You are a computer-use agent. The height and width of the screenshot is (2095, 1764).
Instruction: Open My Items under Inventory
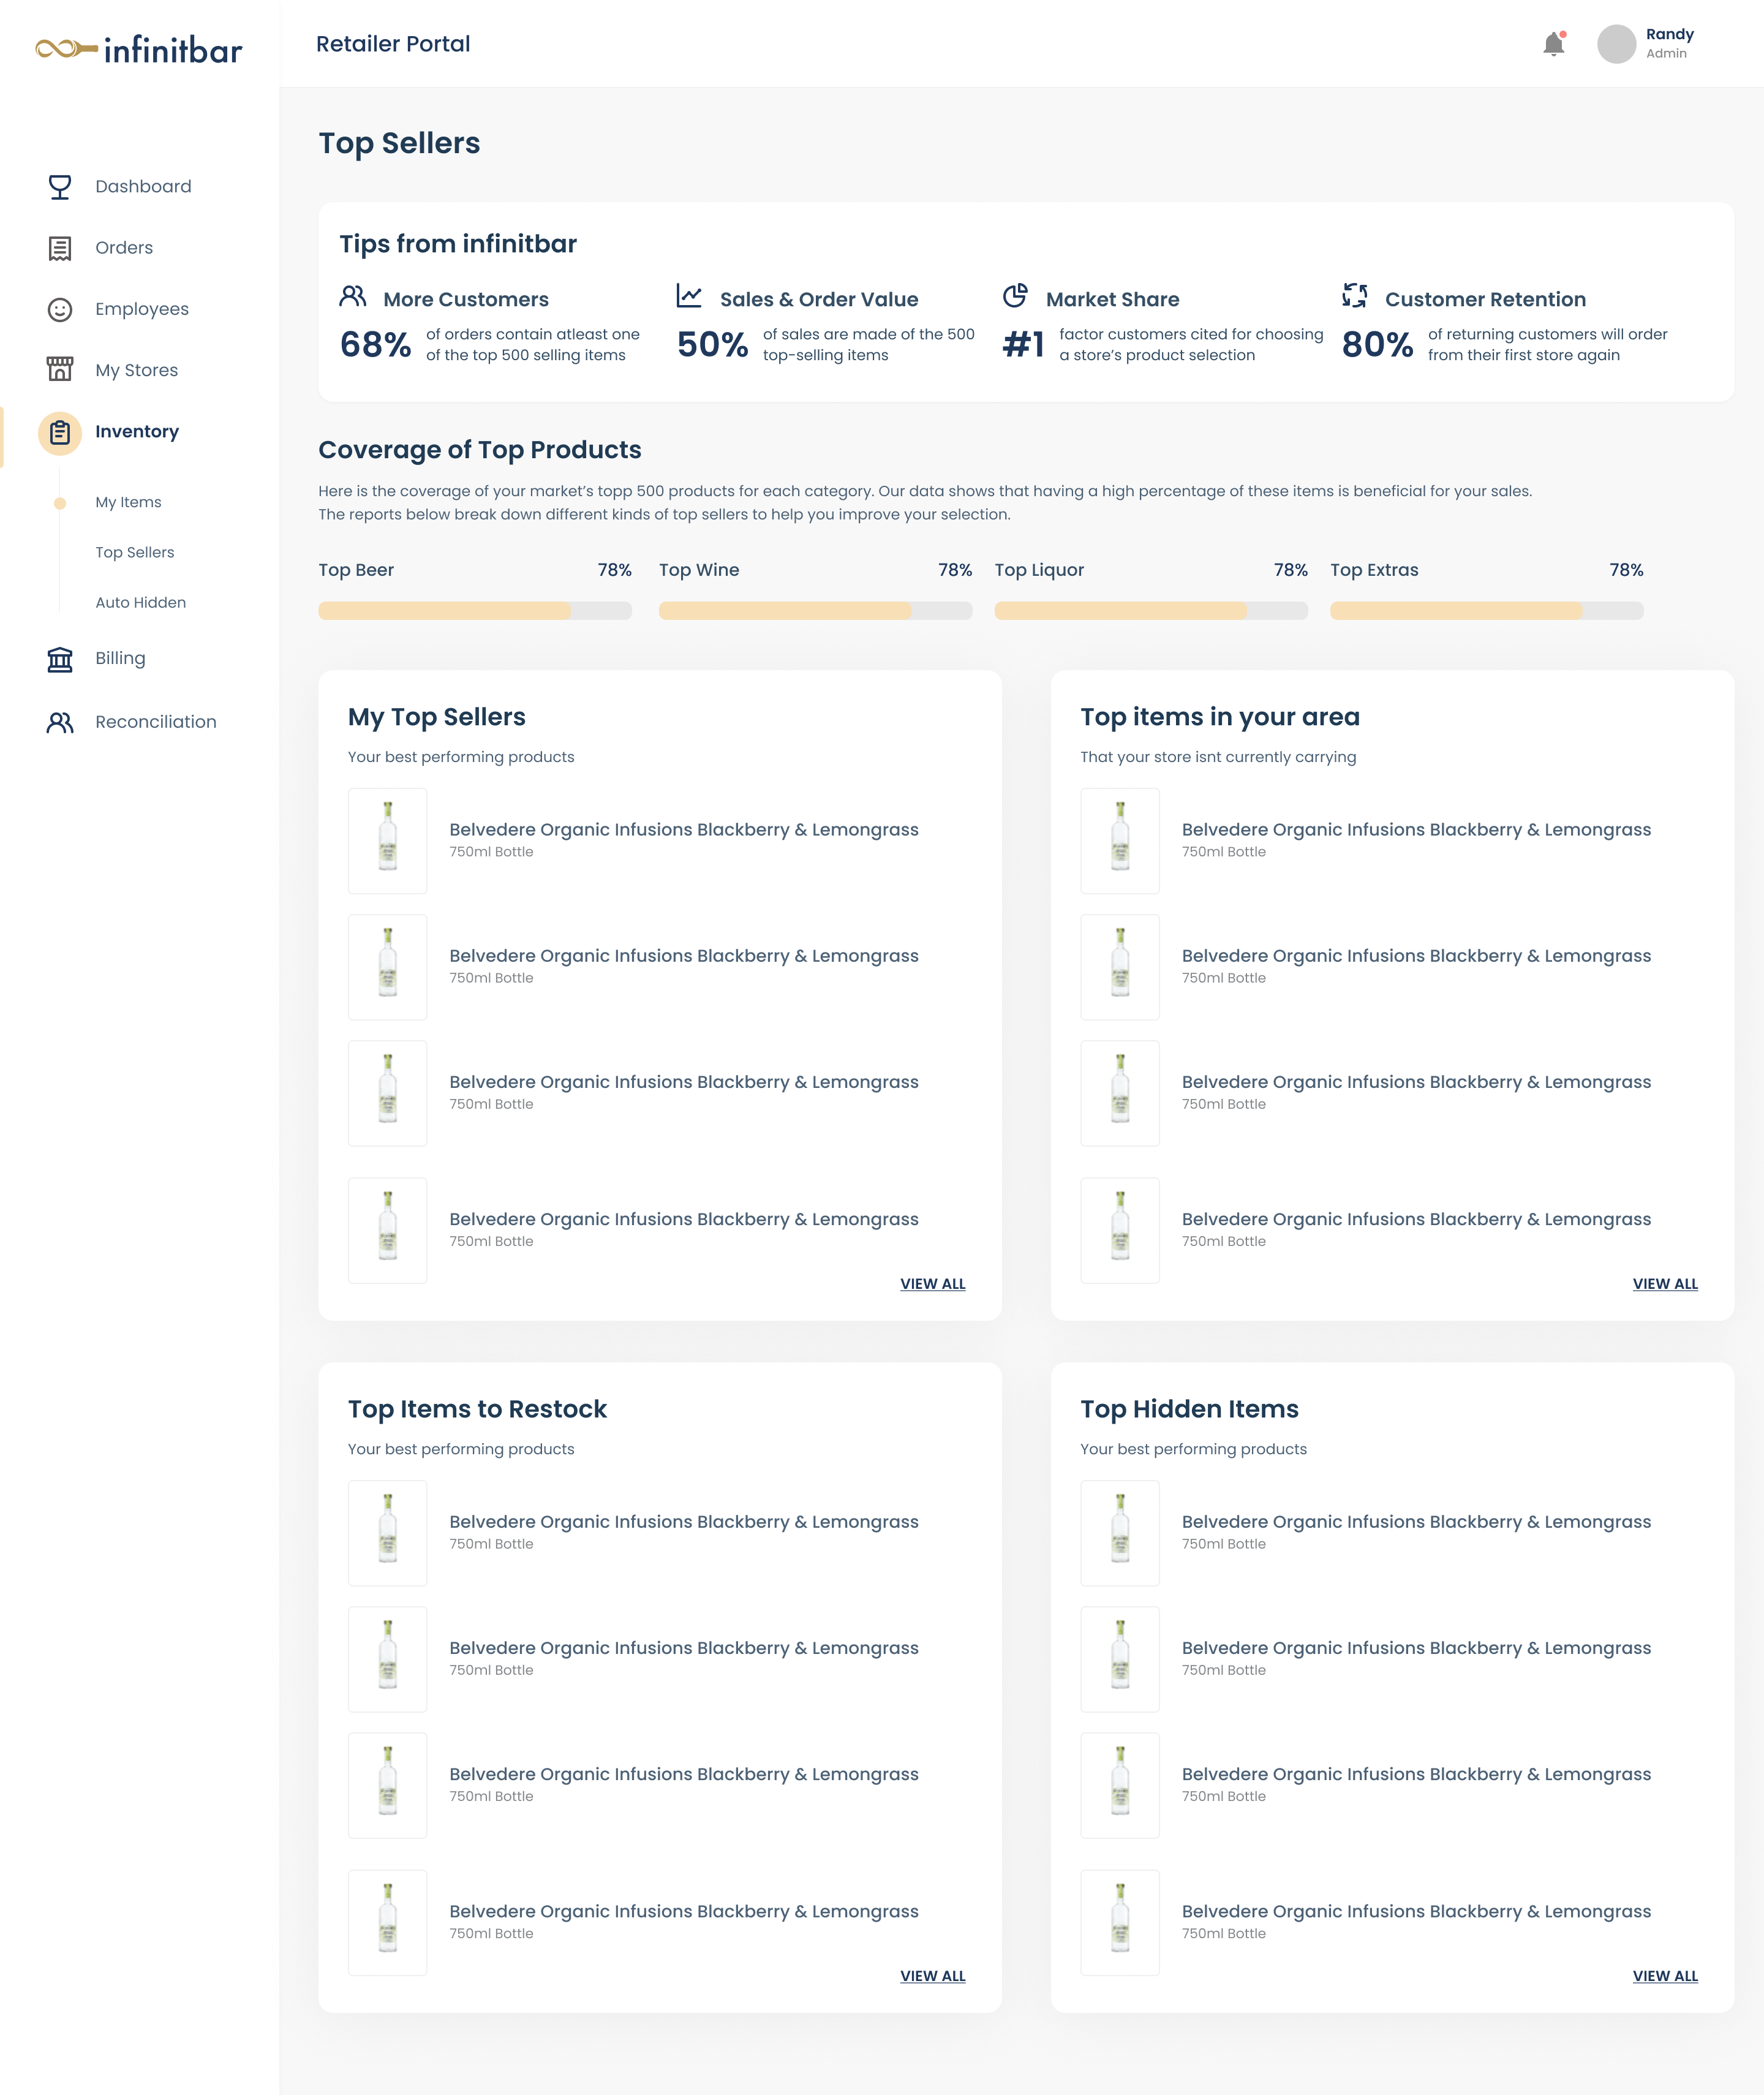pos(128,502)
